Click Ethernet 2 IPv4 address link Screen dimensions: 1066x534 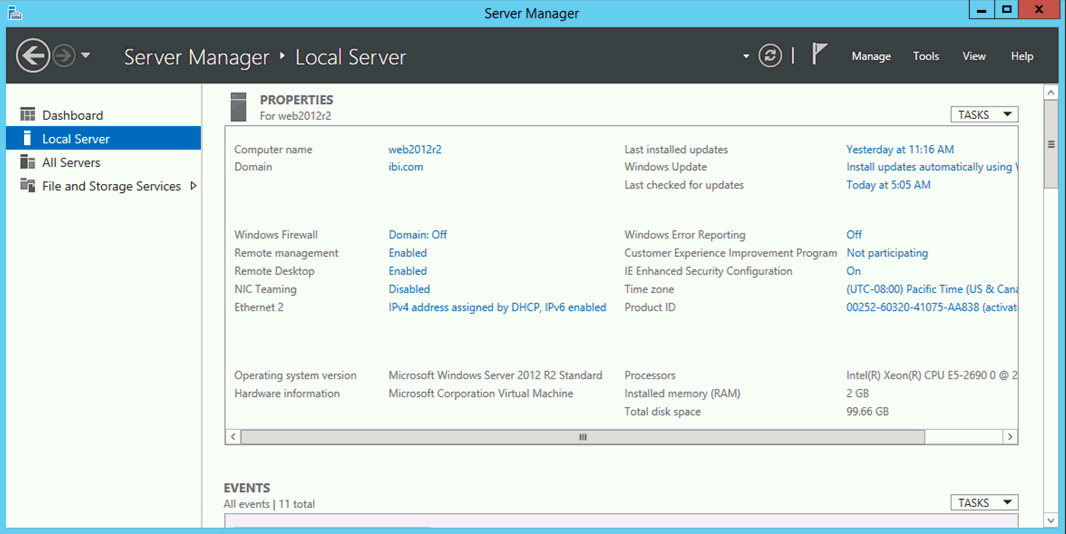point(497,307)
